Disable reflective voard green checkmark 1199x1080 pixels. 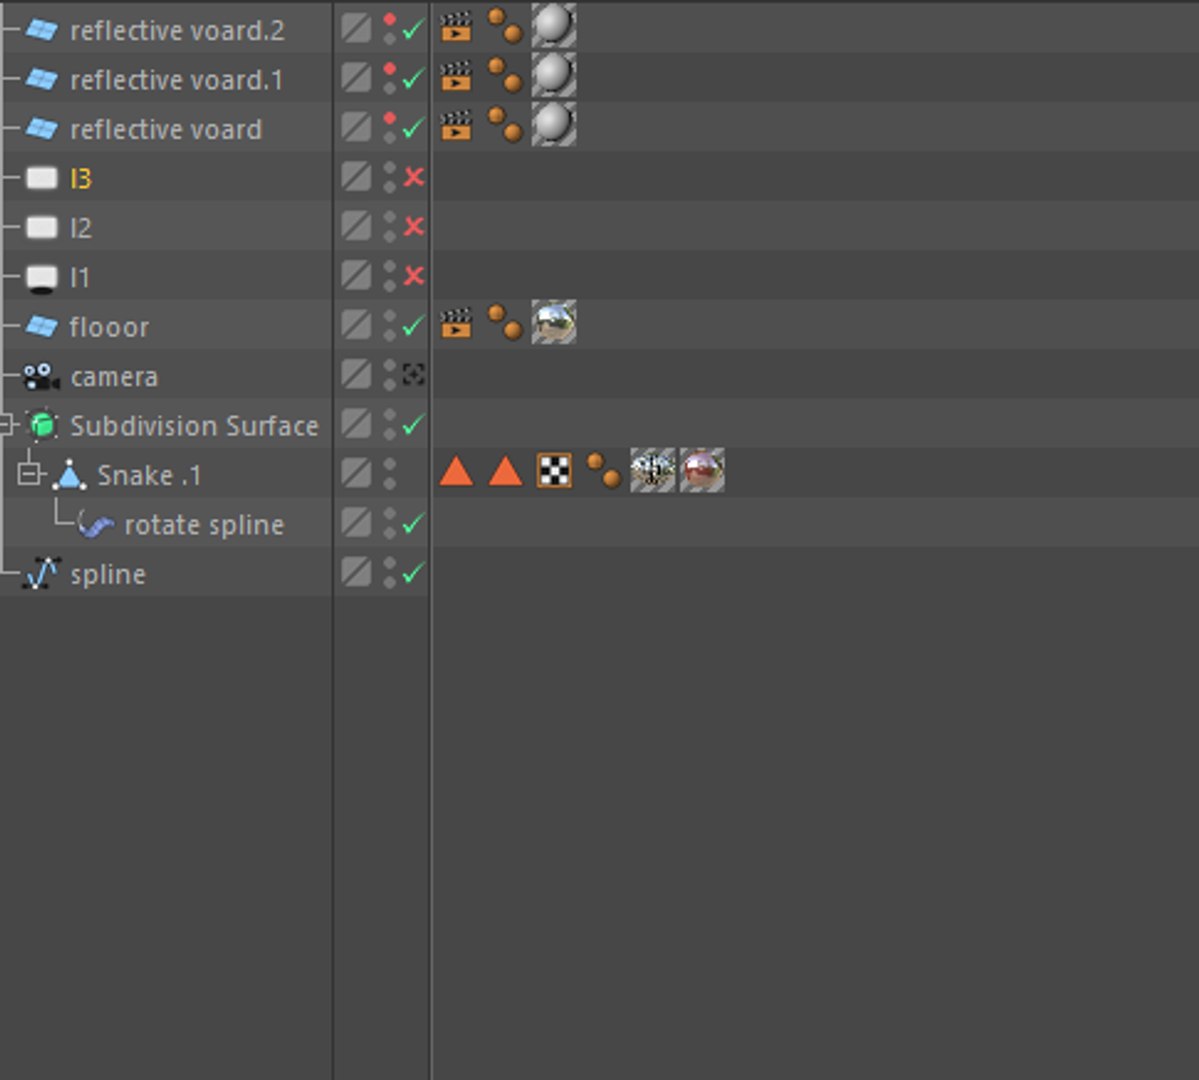(x=414, y=128)
